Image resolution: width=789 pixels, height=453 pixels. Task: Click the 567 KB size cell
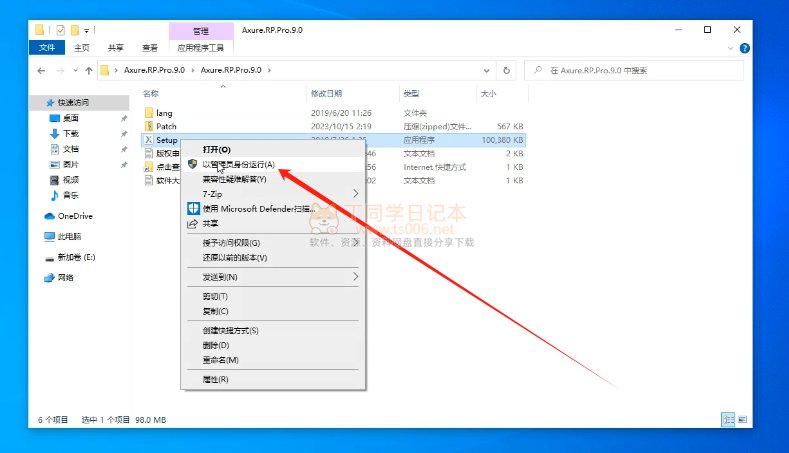click(x=510, y=126)
